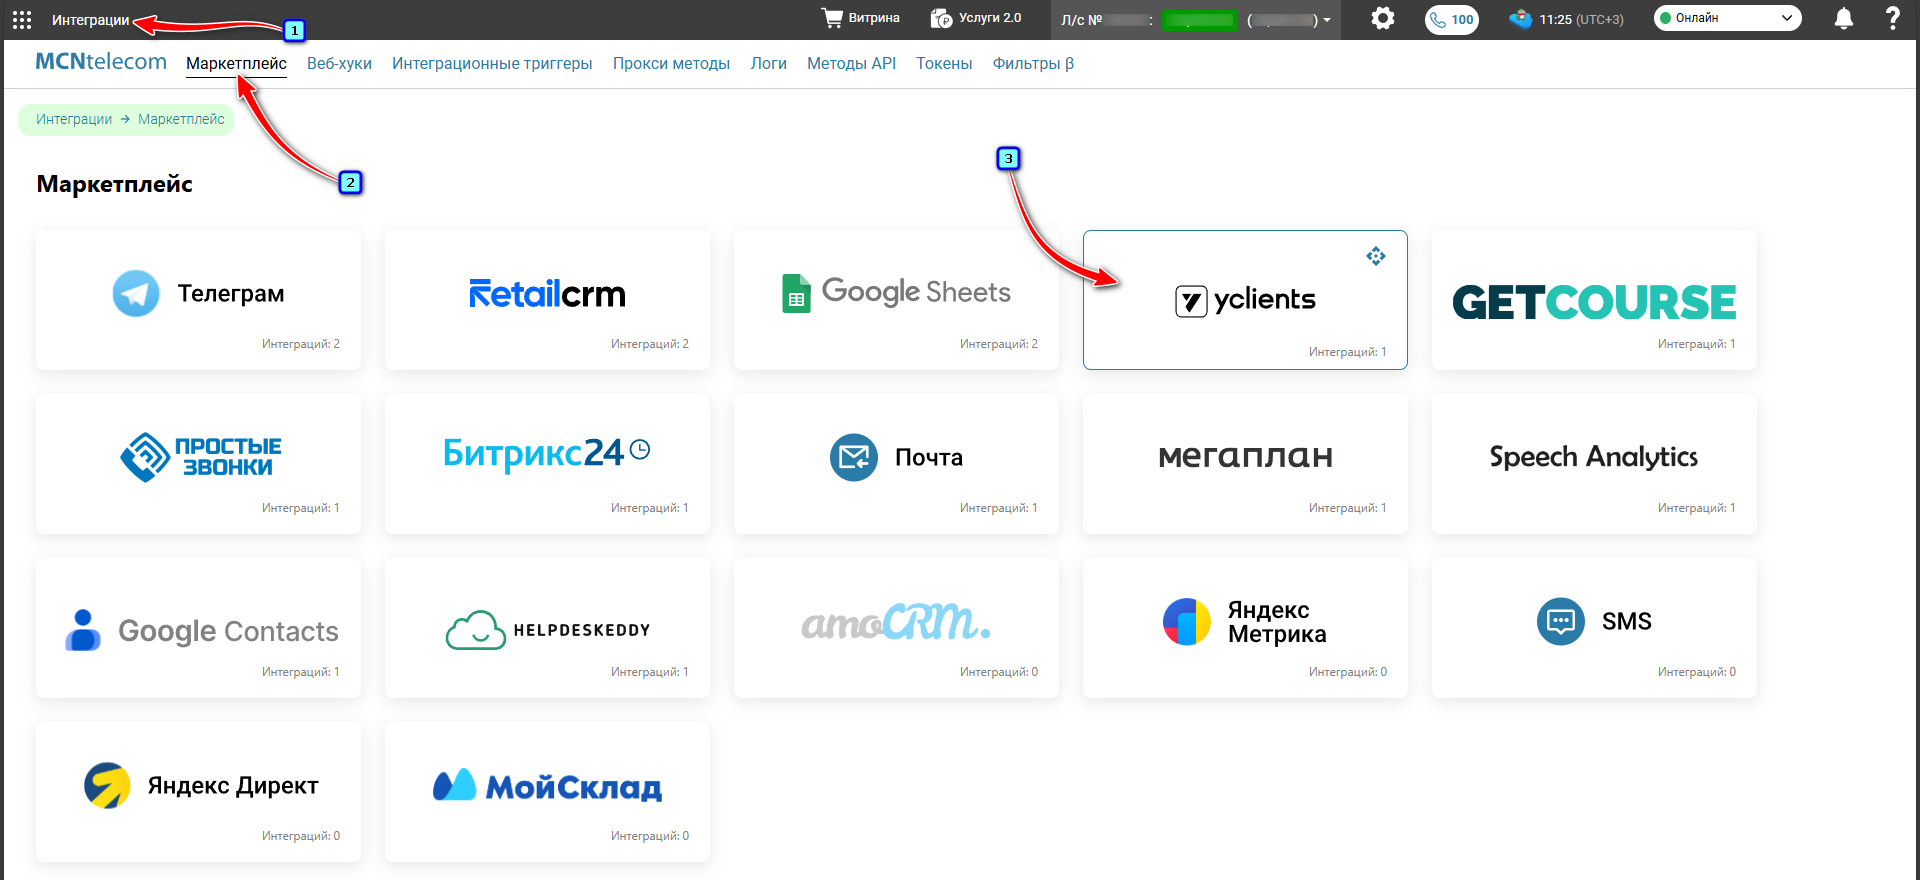This screenshot has width=1920, height=880.
Task: Open the amoCRM integration card
Action: coord(896,628)
